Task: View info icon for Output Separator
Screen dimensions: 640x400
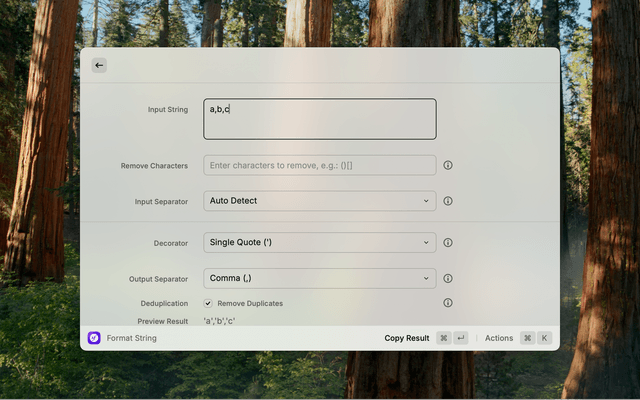Action: coord(448,278)
